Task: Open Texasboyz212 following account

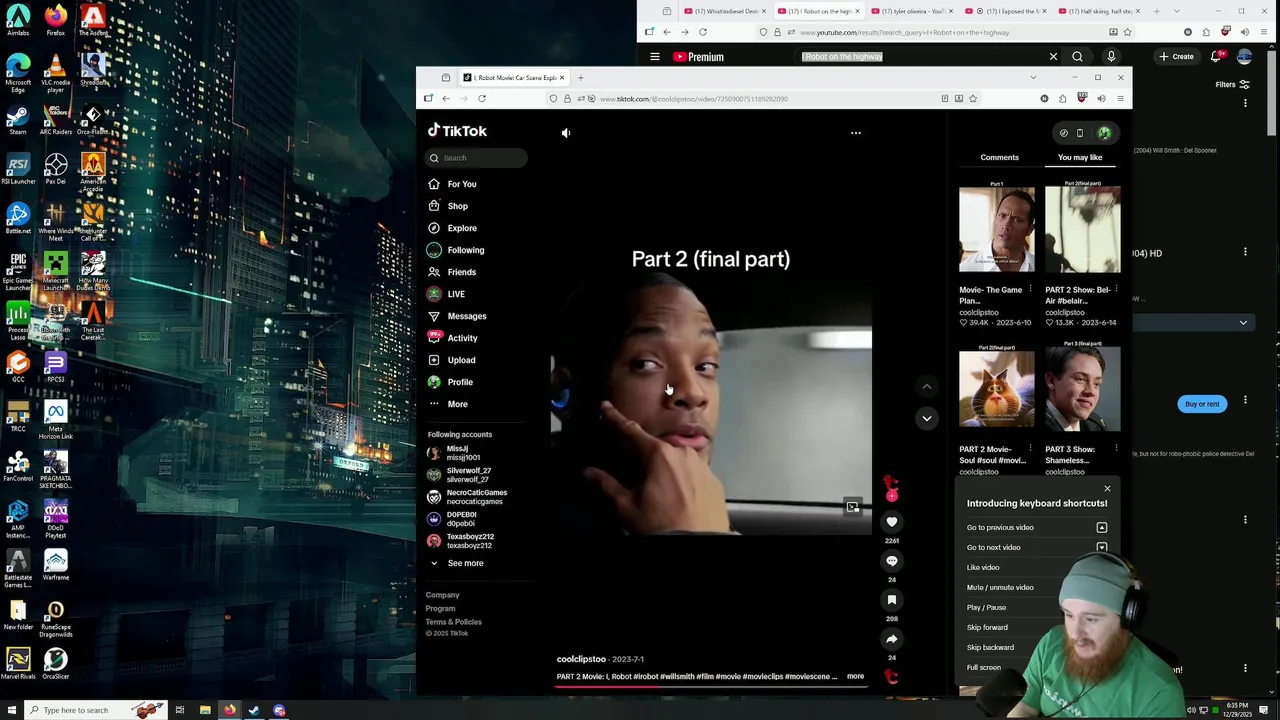Action: (469, 541)
